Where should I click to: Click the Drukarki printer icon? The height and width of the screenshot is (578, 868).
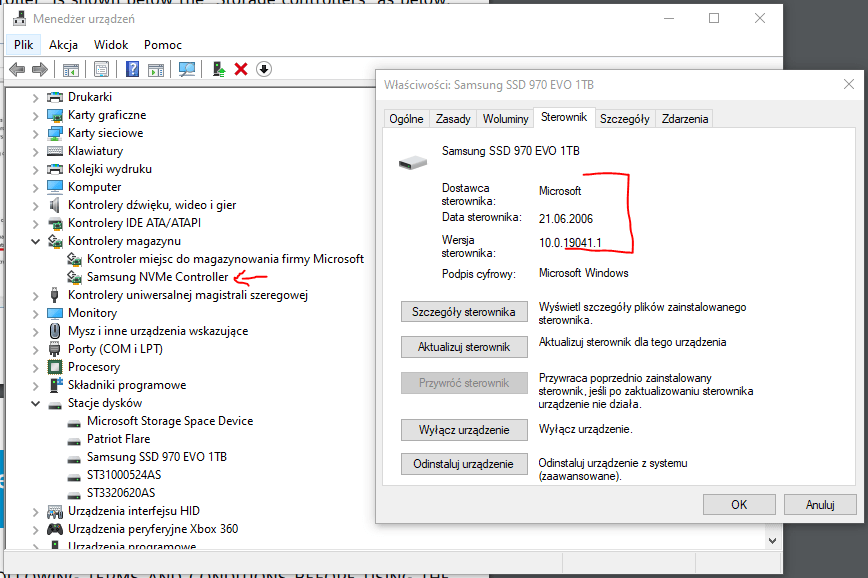coord(55,97)
